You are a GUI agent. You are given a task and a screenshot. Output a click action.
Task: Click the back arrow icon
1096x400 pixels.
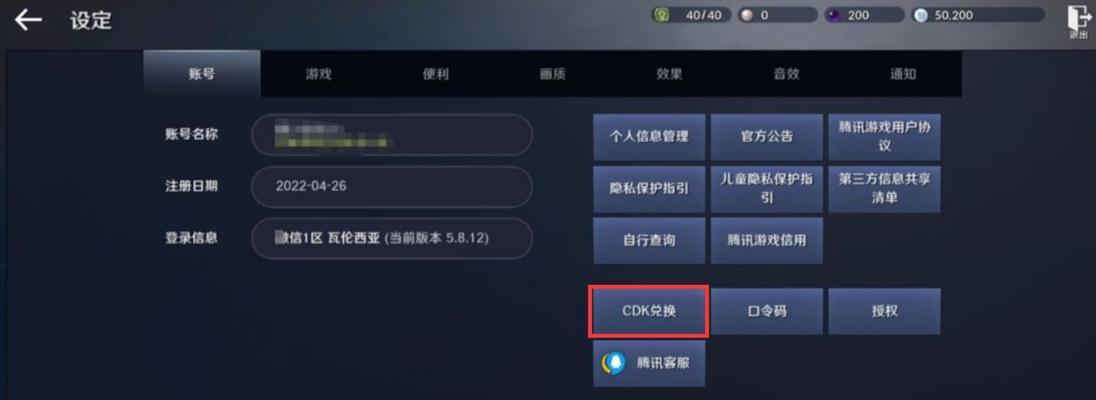click(28, 20)
